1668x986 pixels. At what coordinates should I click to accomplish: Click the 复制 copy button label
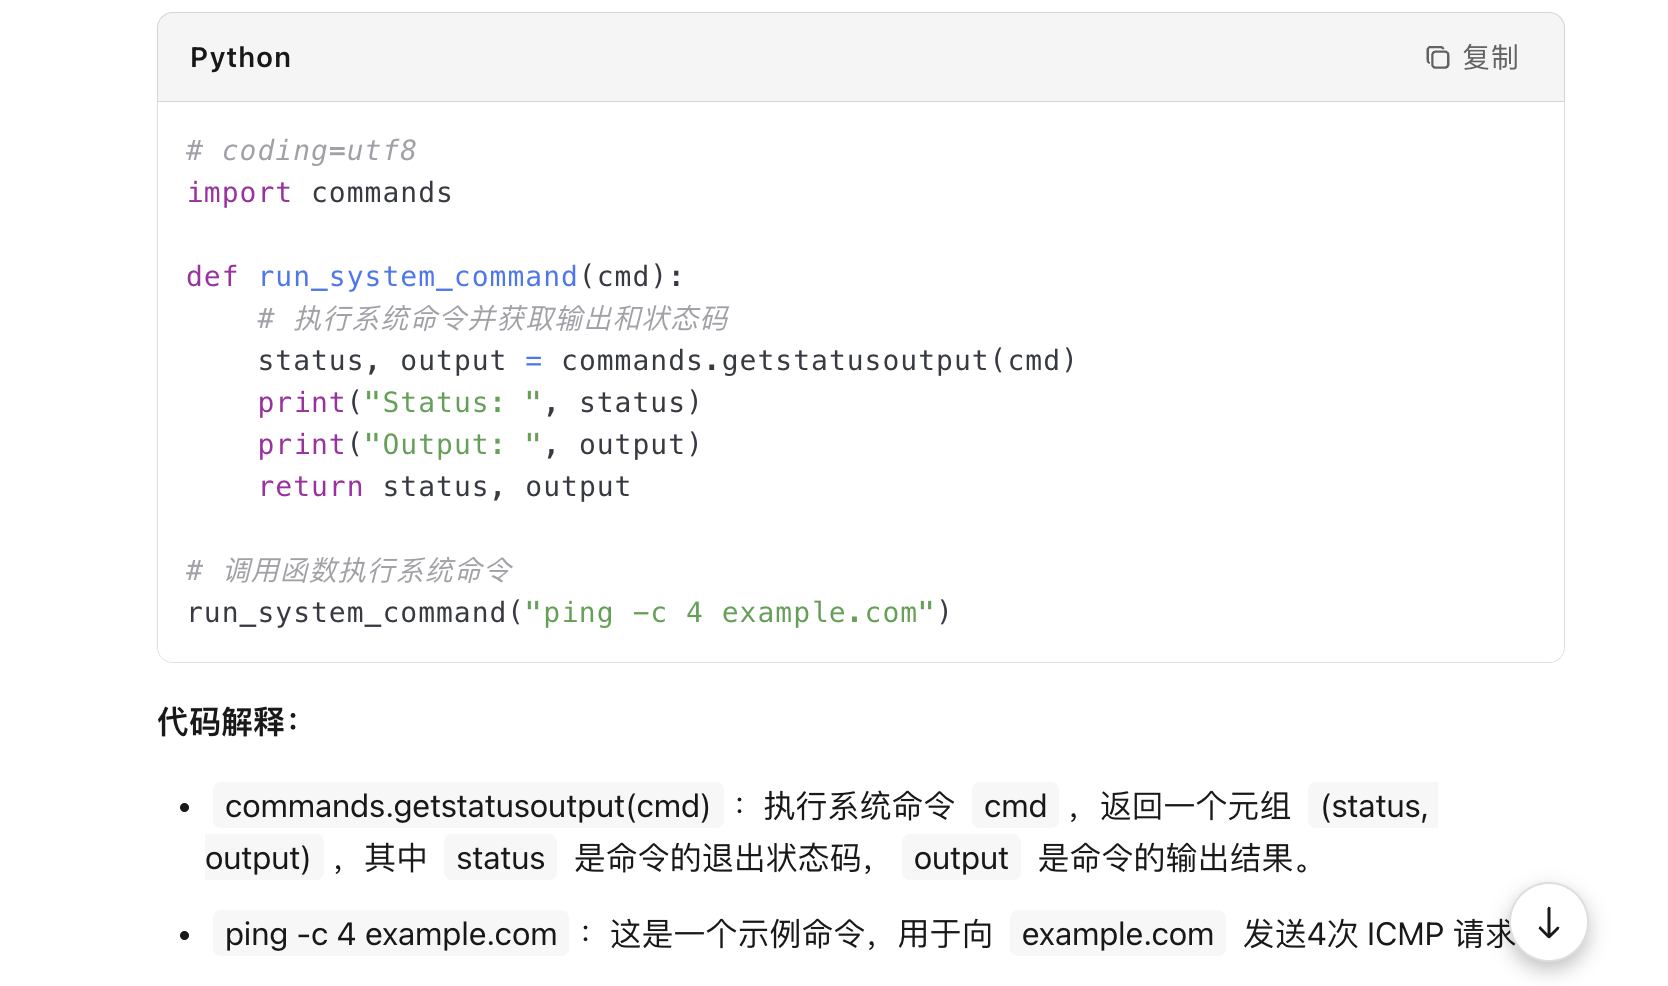(1490, 58)
